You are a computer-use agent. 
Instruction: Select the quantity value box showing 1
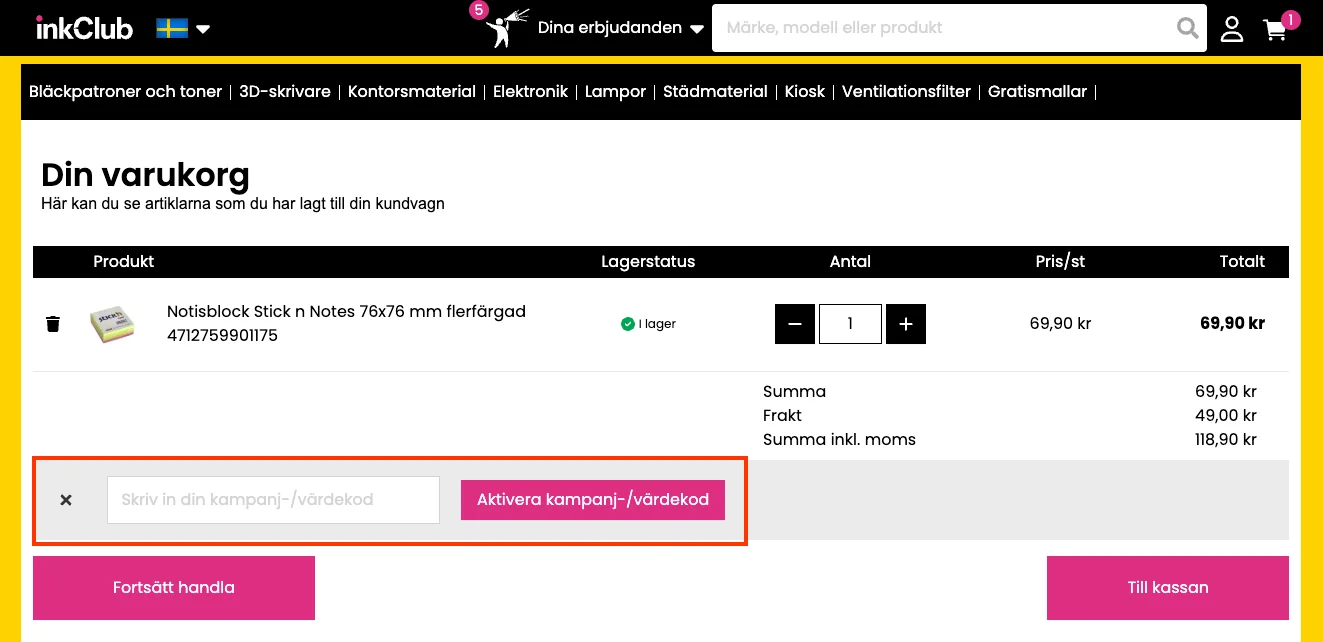click(850, 323)
